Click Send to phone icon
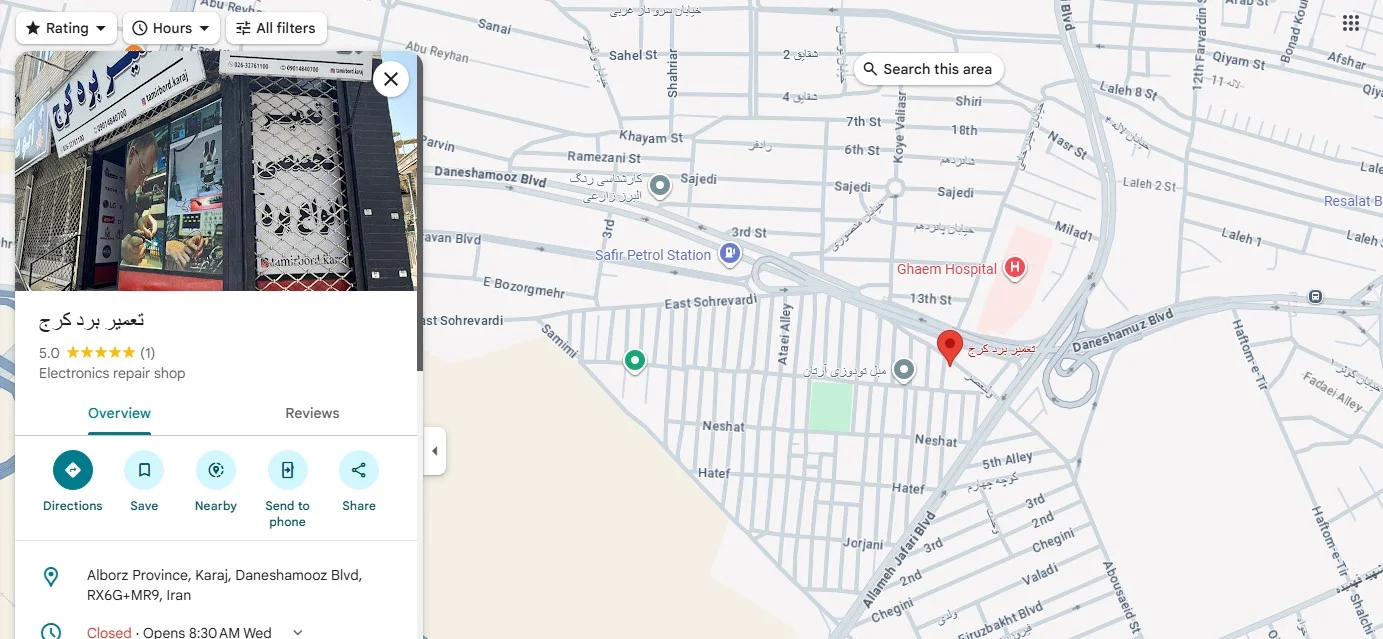Viewport: 1383px width, 639px height. pos(287,470)
